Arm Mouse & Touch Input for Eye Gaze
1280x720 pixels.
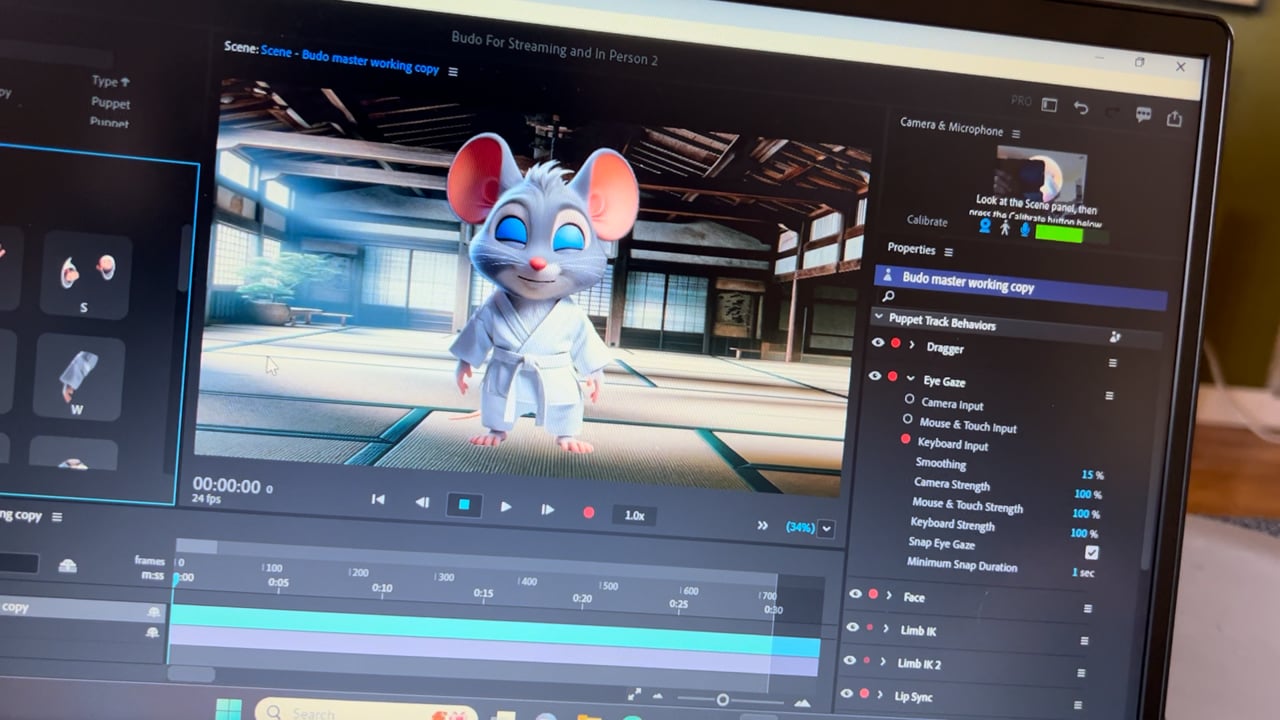pos(907,420)
